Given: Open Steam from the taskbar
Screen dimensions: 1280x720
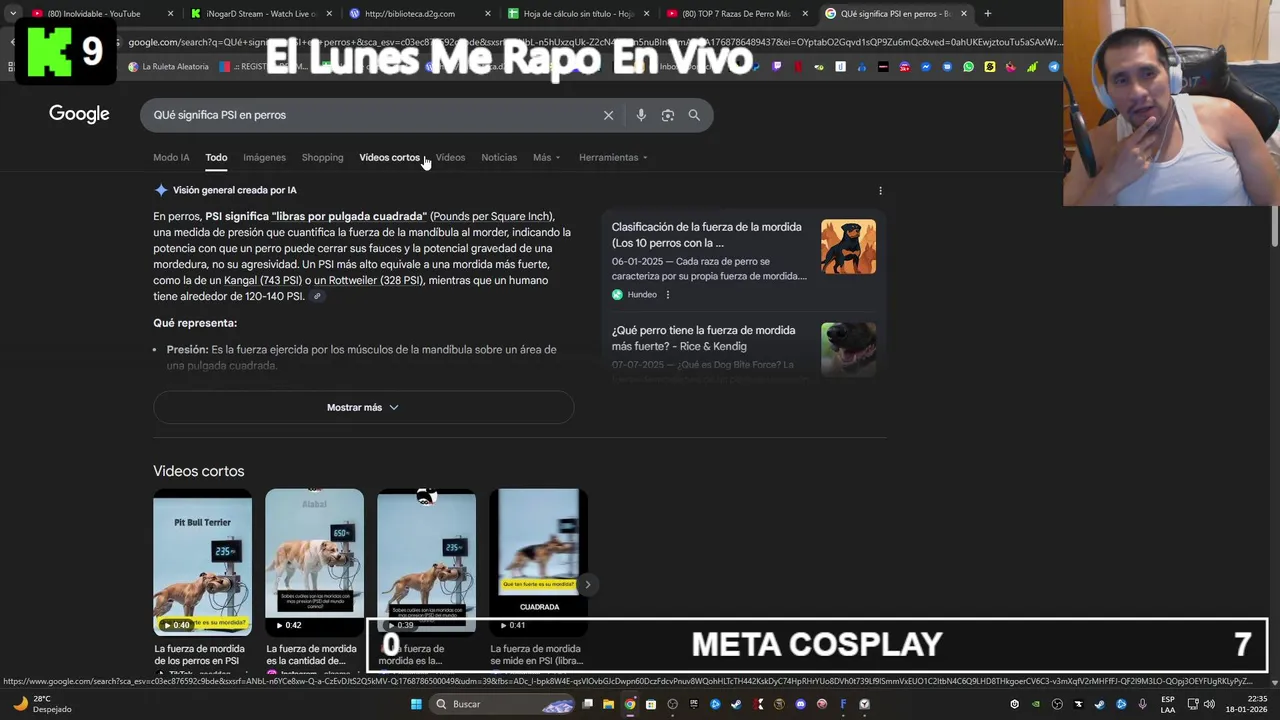Looking at the screenshot, I should click(x=737, y=704).
